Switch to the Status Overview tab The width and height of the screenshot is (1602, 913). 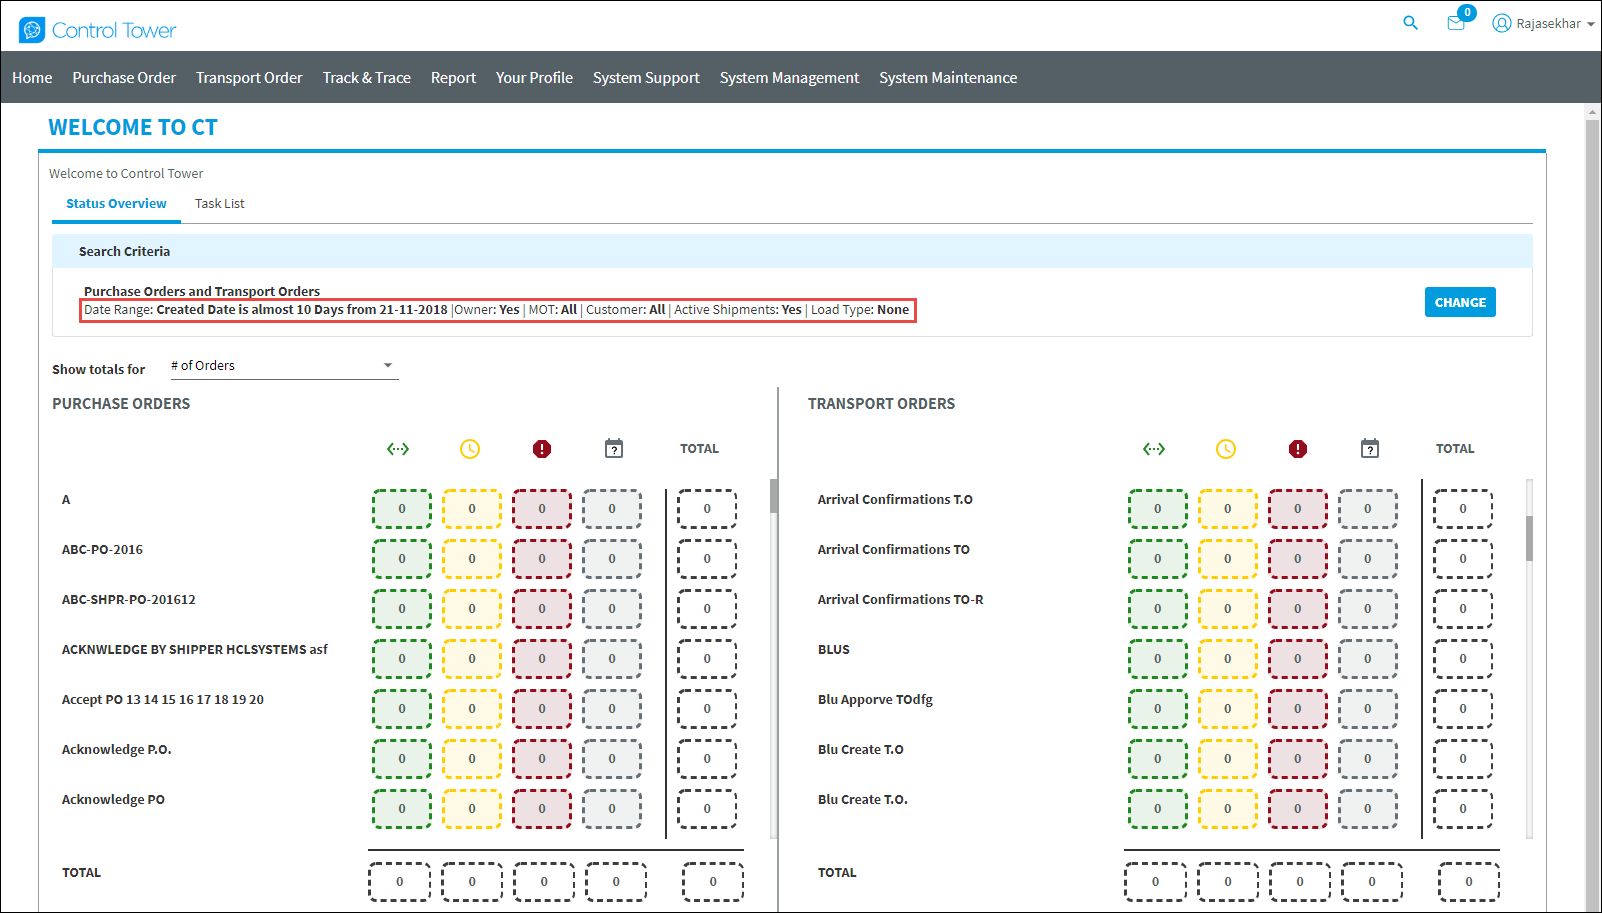pyautogui.click(x=116, y=204)
